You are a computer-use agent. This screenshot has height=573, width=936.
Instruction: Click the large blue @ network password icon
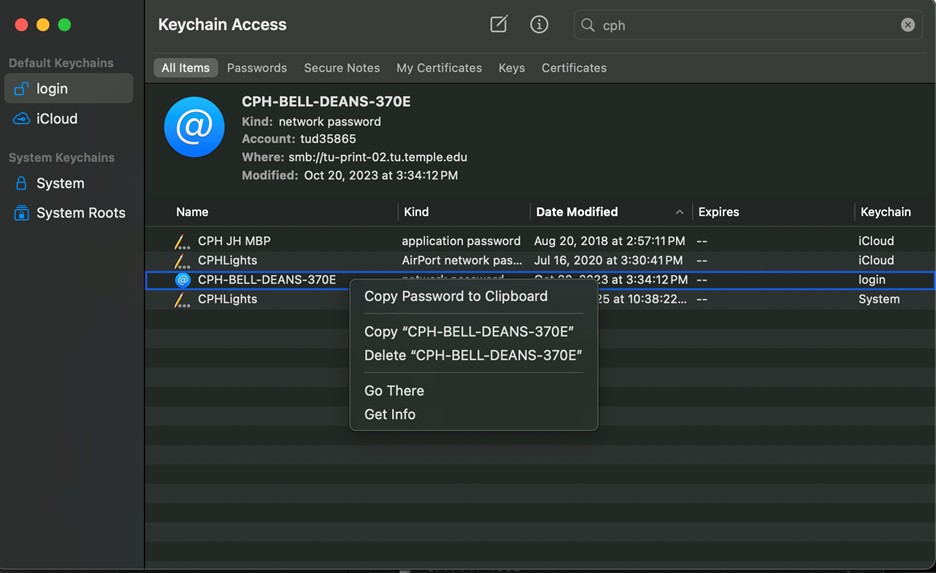pyautogui.click(x=194, y=127)
